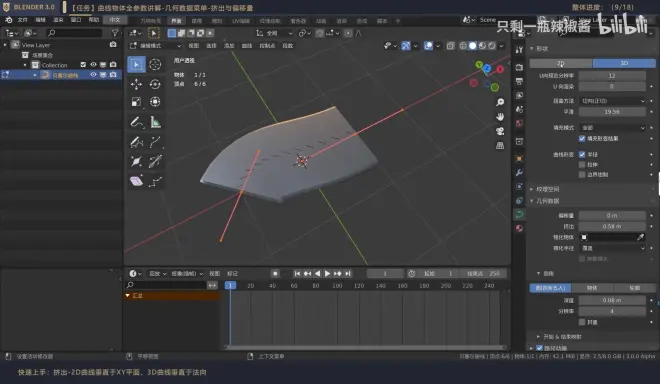The image size is (660, 384).
Task: Play the timeline animation forward
Action: pos(327,274)
